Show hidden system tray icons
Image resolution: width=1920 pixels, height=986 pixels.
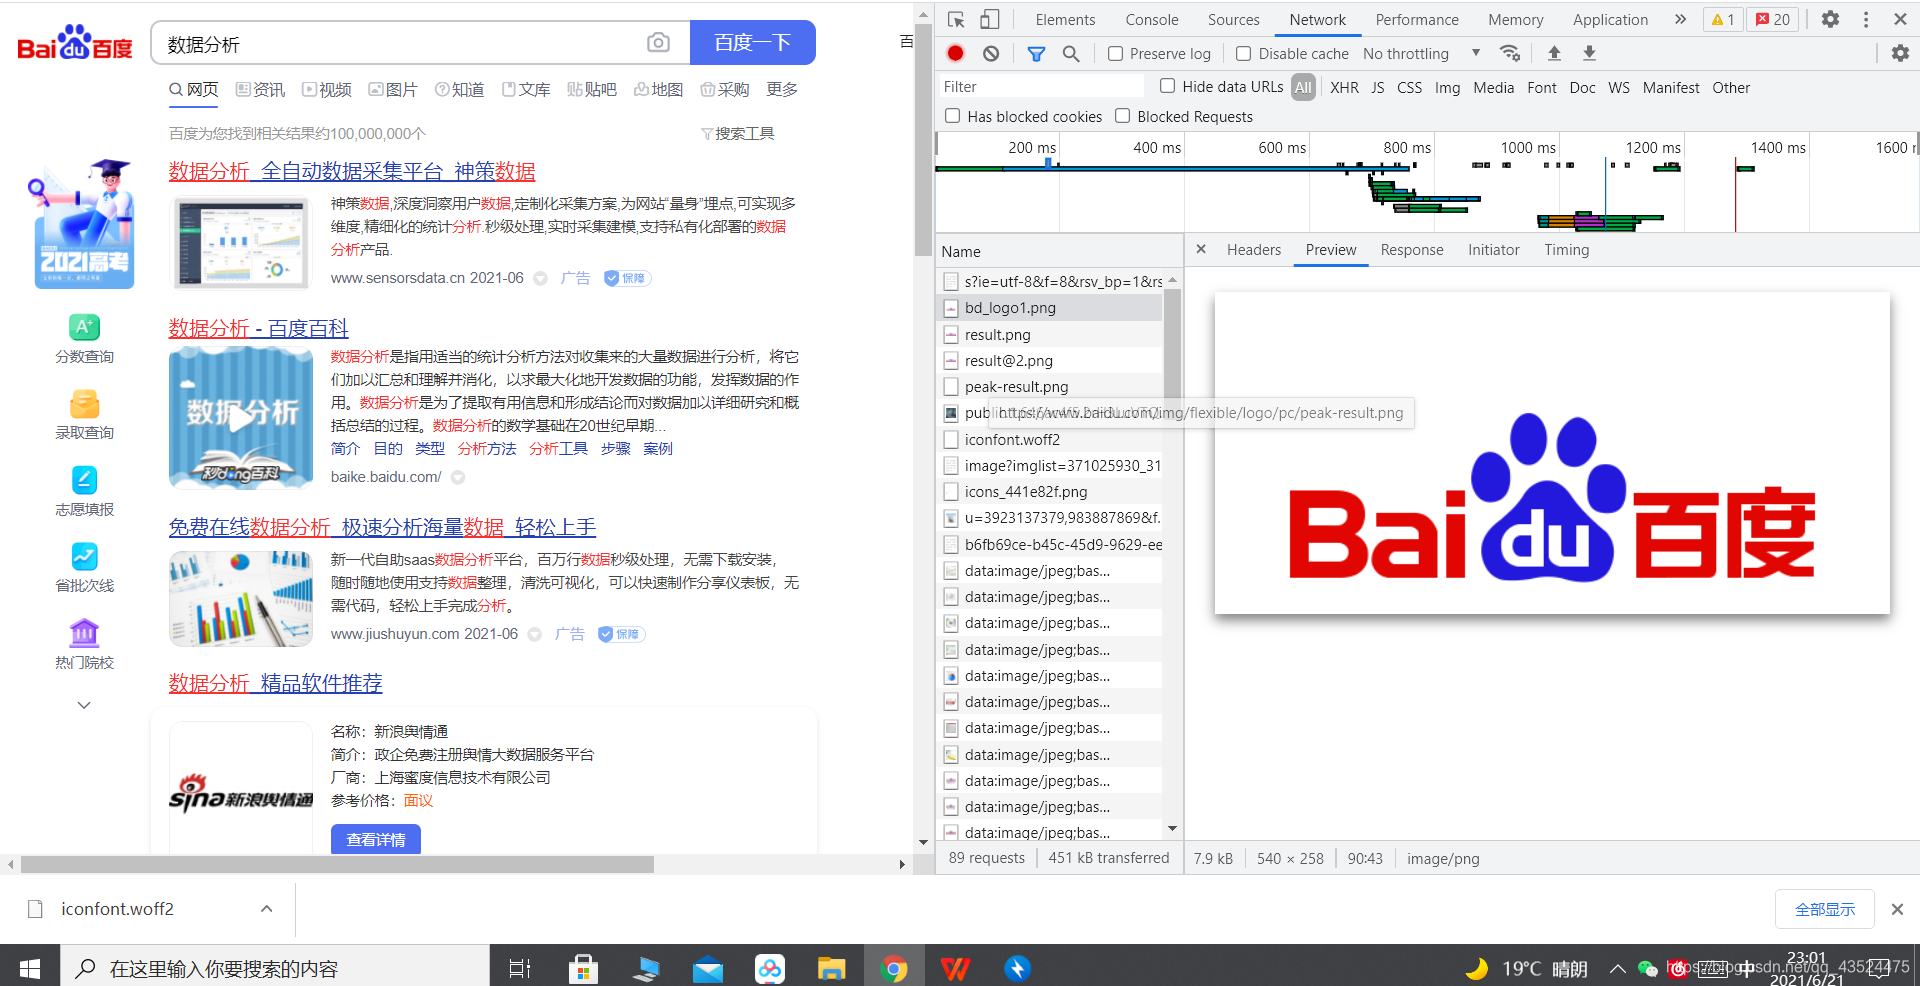[1617, 968]
